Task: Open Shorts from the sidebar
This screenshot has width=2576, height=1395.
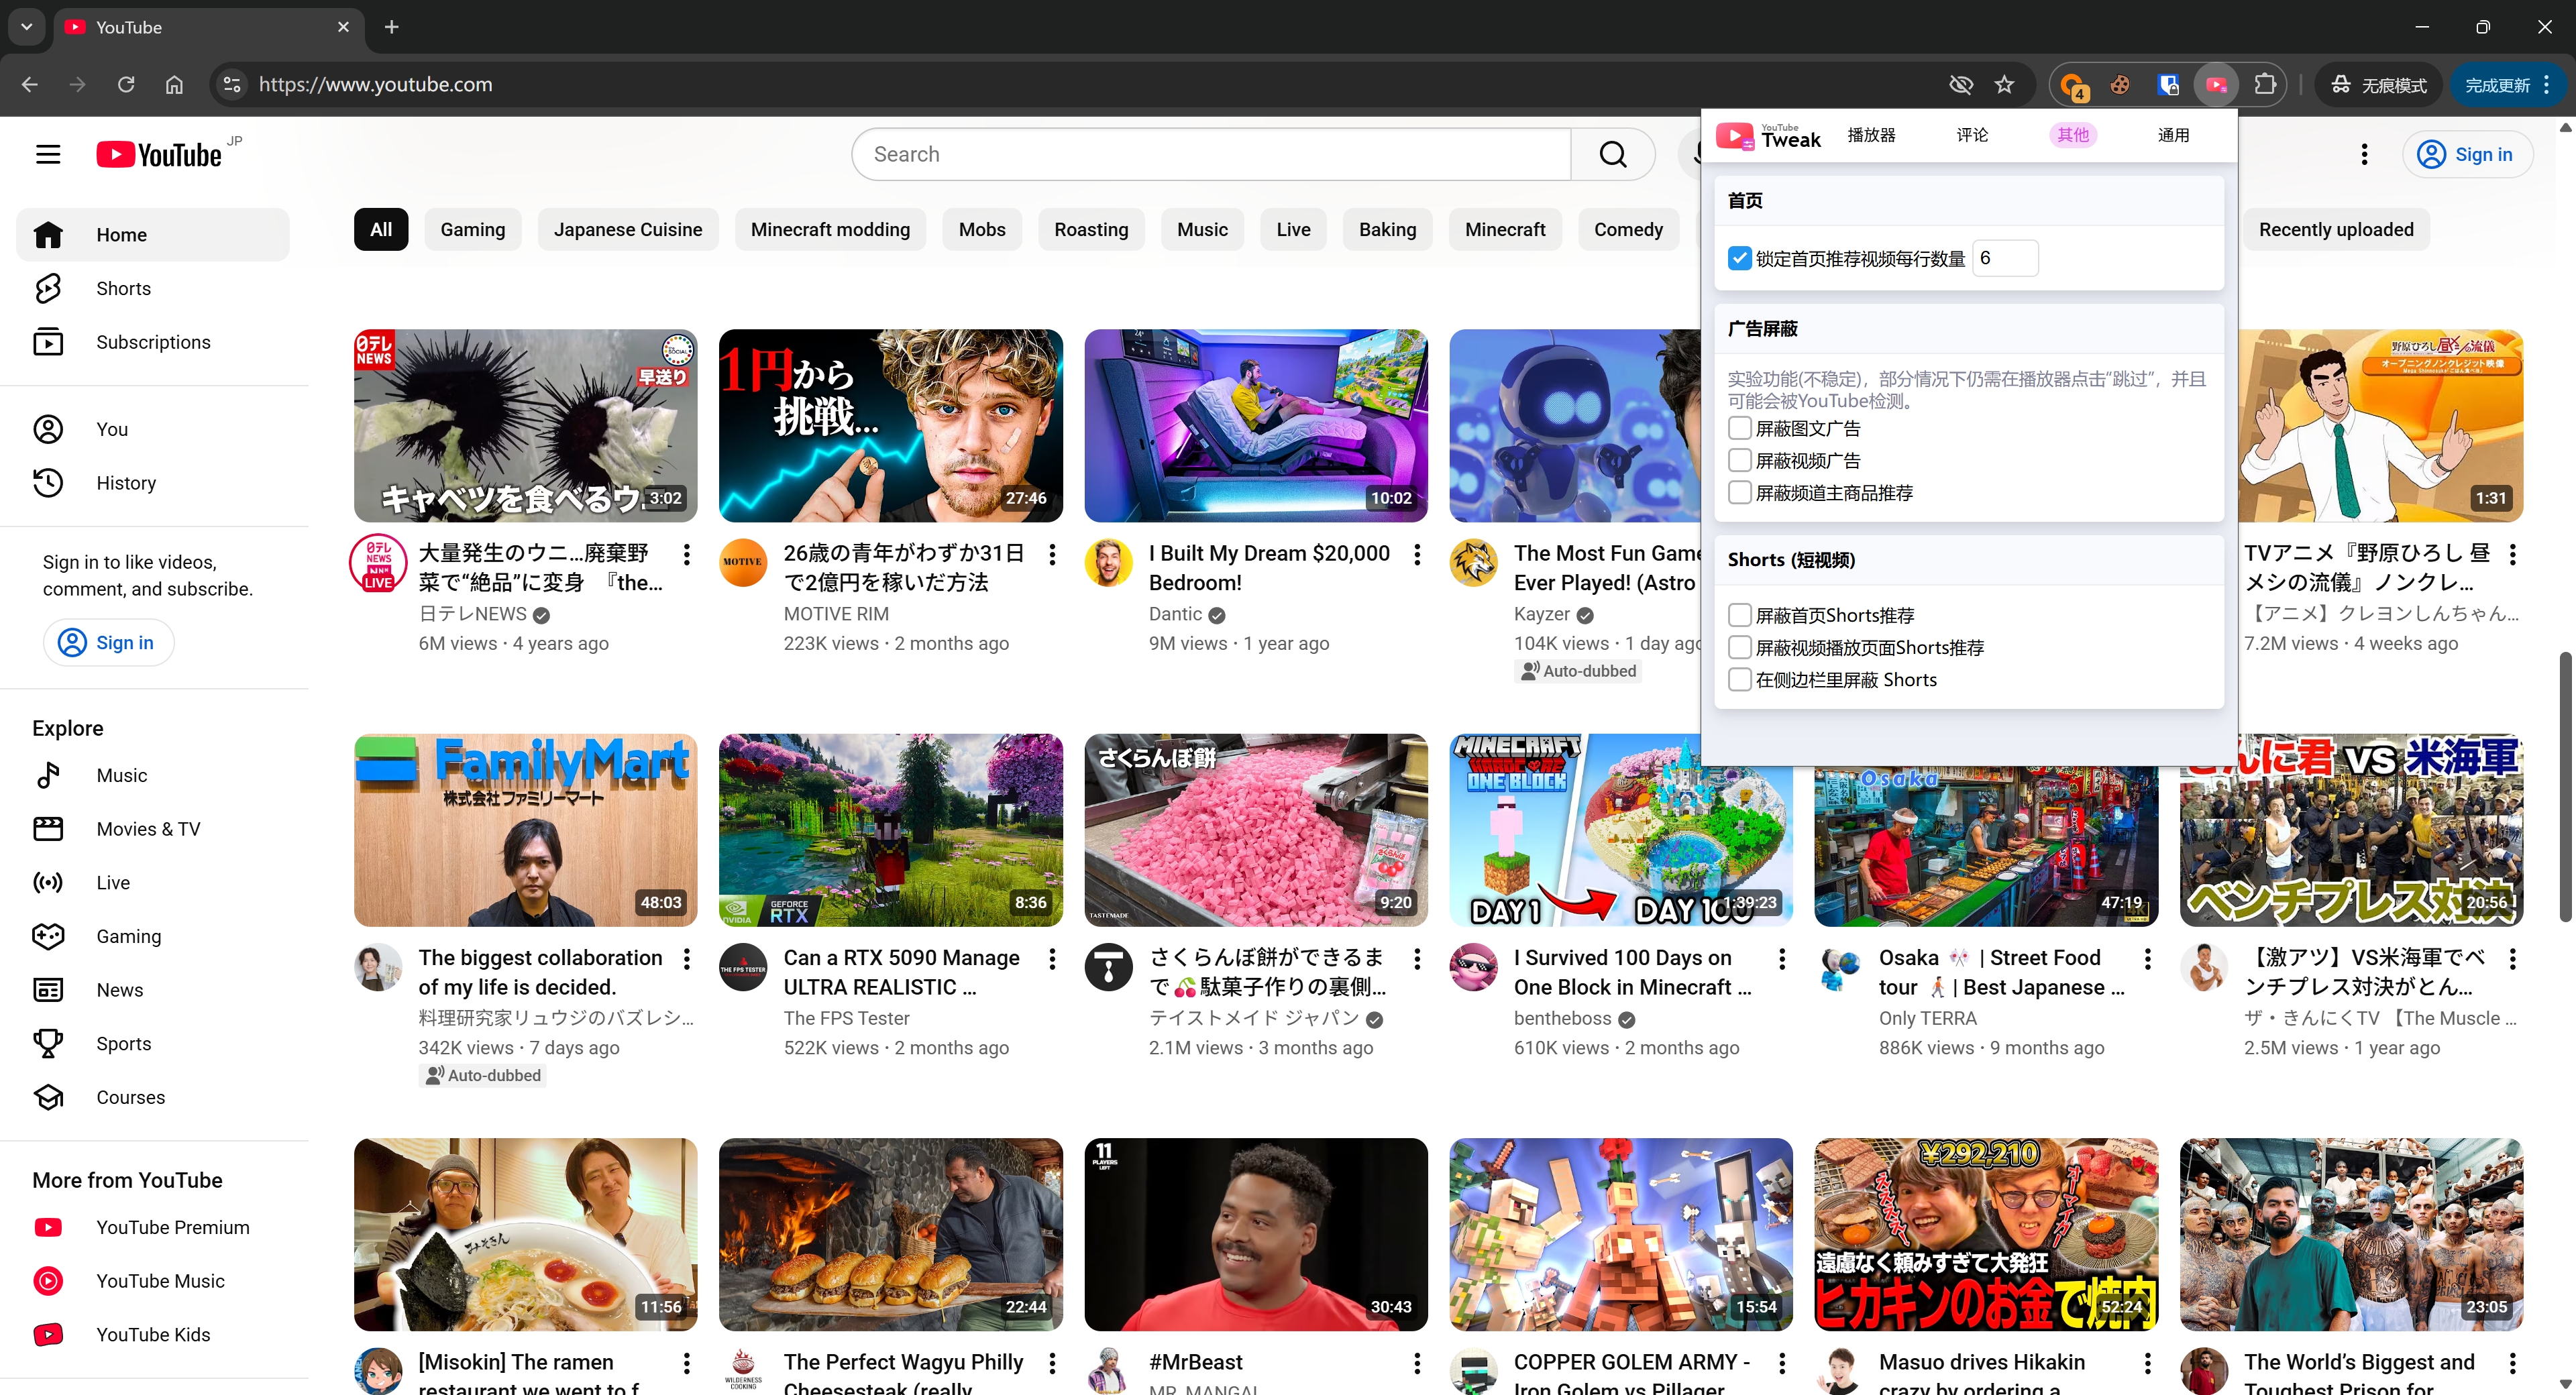Action: pos(123,288)
